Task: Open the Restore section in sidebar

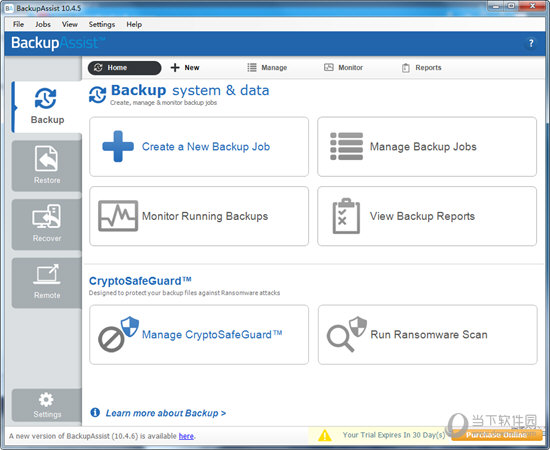Action: pyautogui.click(x=47, y=166)
